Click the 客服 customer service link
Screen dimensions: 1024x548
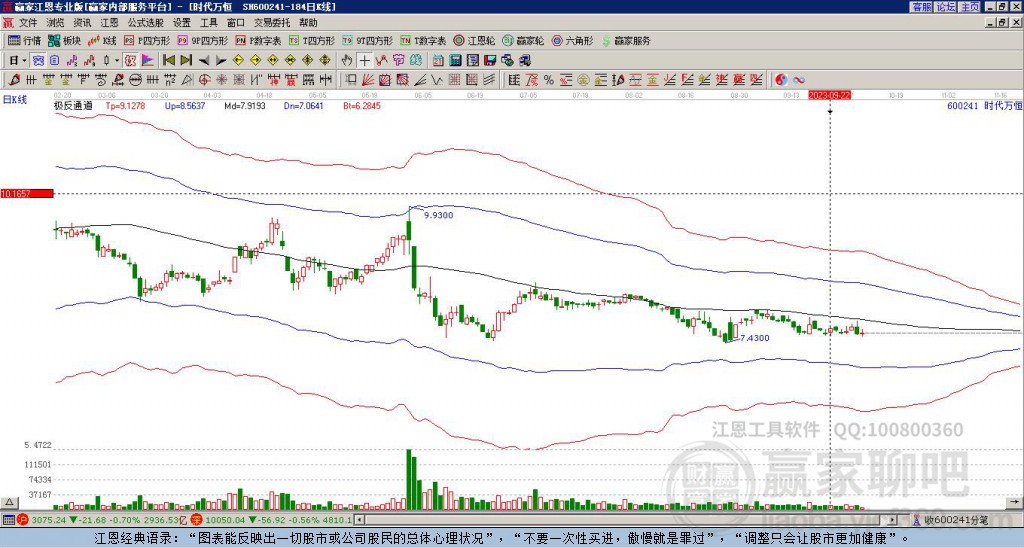921,7
